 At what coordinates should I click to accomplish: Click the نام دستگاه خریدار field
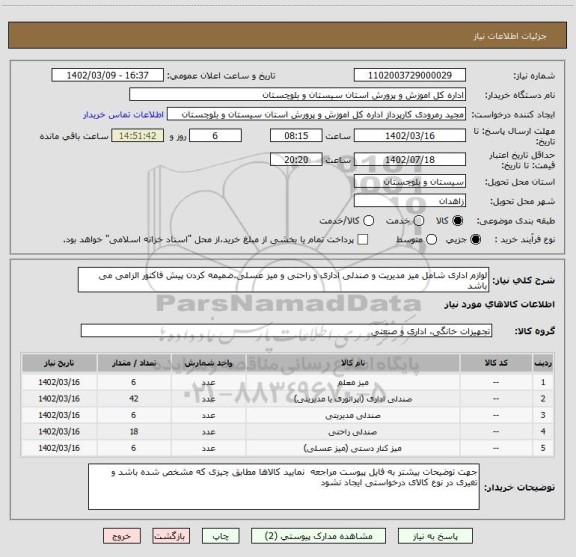298,95
